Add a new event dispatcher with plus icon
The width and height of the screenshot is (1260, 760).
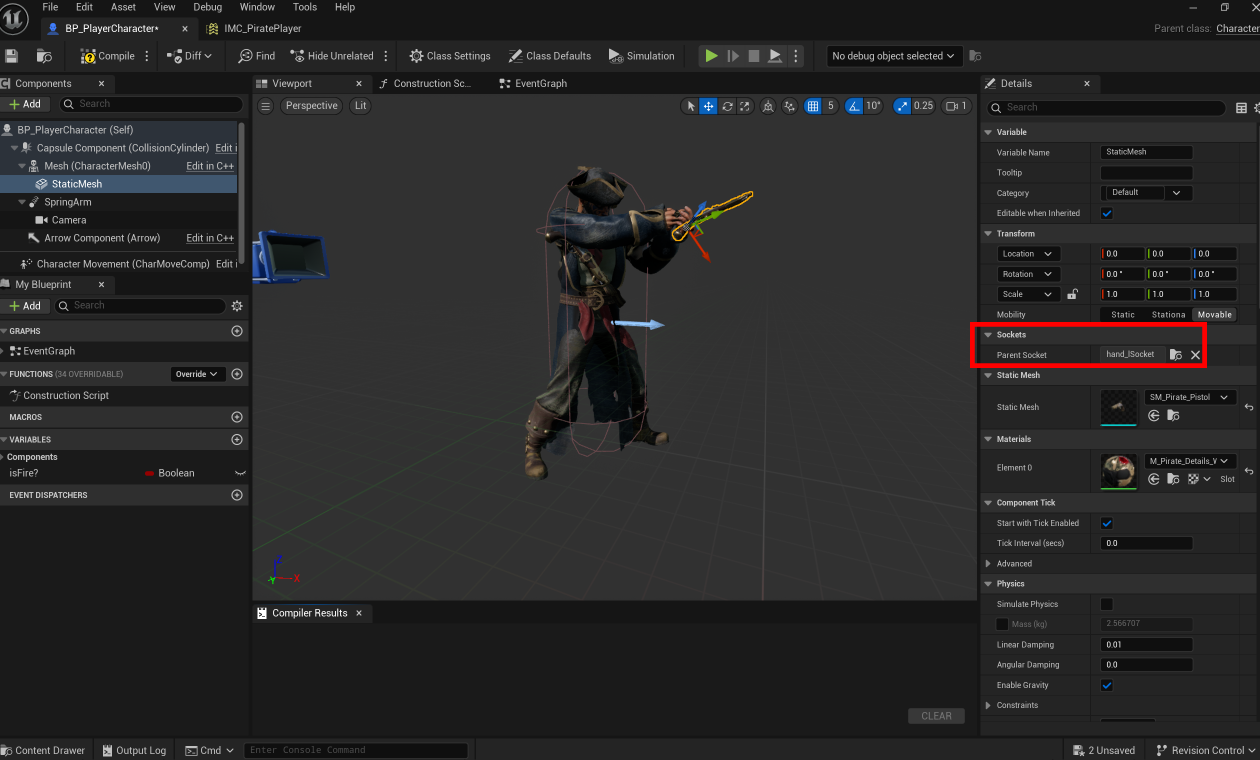[x=237, y=495]
